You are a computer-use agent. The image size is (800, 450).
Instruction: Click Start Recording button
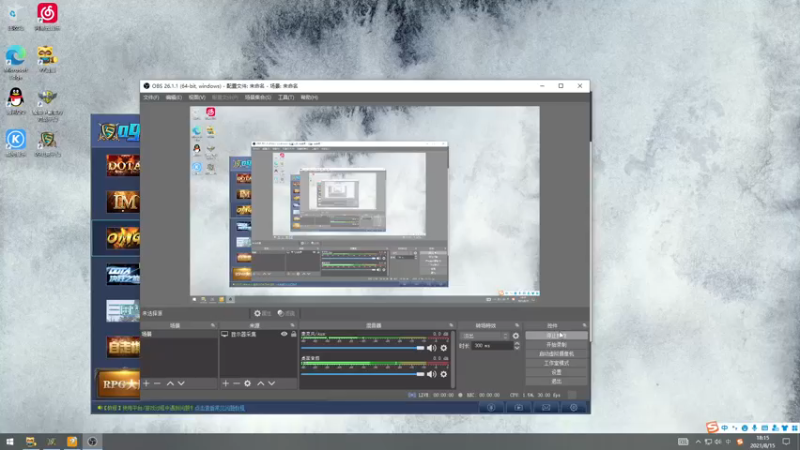pyautogui.click(x=556, y=345)
